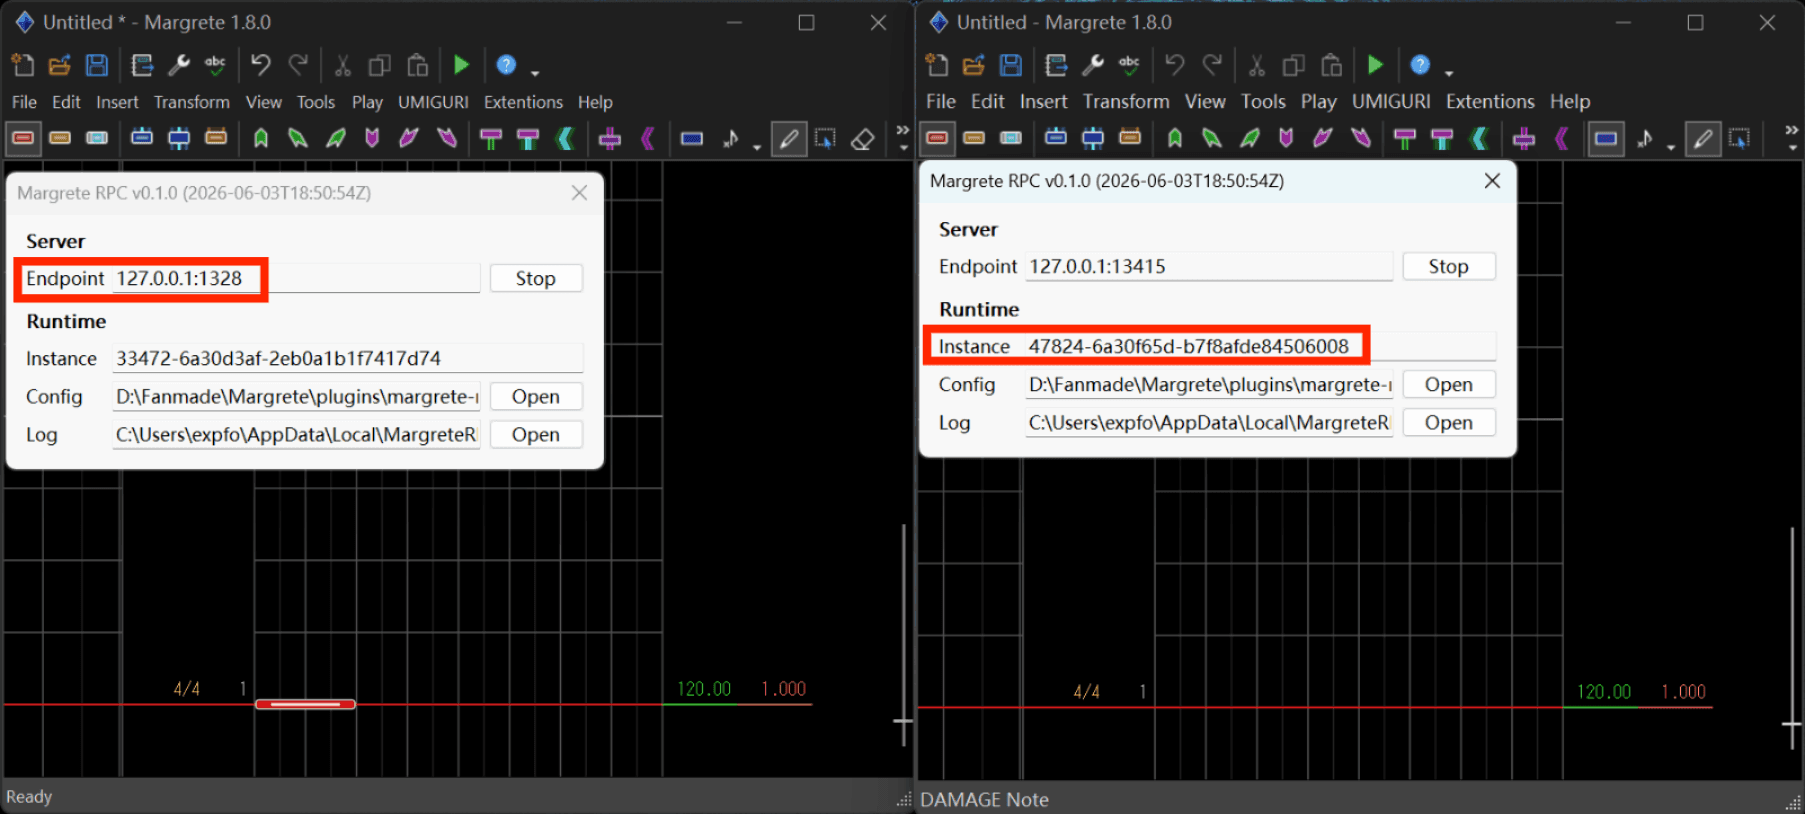Toggle red Tap note tool in left window
Image resolution: width=1805 pixels, height=814 pixels.
point(23,138)
